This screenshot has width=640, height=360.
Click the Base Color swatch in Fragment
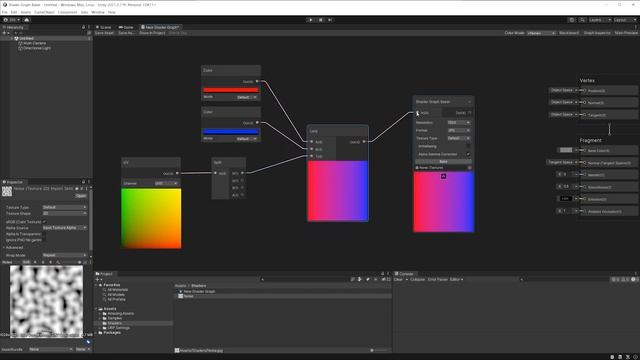coord(566,150)
